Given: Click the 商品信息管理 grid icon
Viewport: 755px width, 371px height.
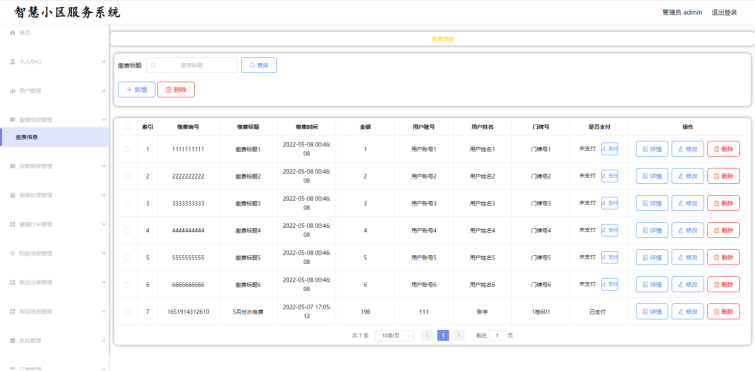Looking at the screenshot, I should pos(13,311).
